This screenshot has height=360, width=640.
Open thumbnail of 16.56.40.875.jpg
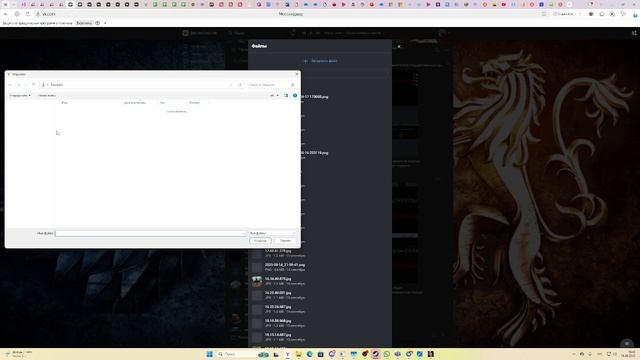tap(257, 281)
